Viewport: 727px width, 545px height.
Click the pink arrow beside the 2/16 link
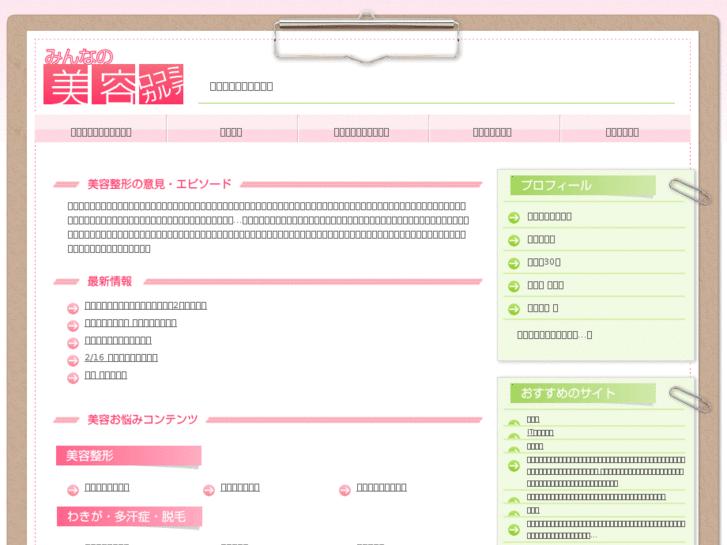click(73, 360)
